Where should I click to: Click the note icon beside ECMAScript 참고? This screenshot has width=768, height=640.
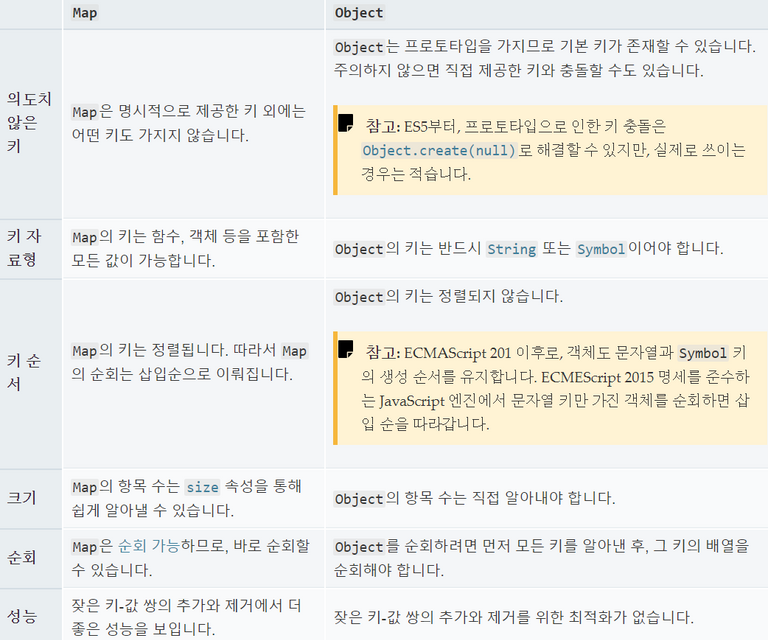click(345, 349)
